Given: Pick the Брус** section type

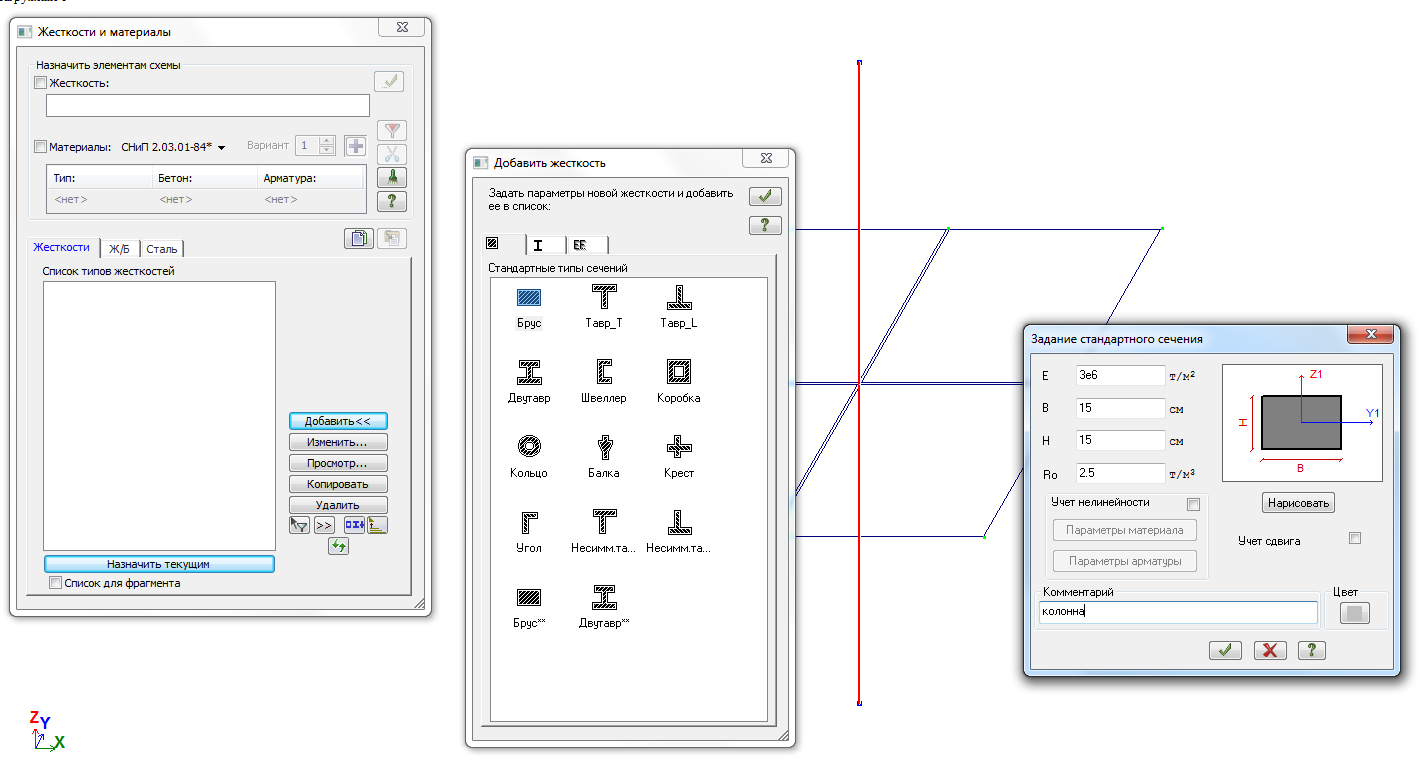Looking at the screenshot, I should coord(529,597).
